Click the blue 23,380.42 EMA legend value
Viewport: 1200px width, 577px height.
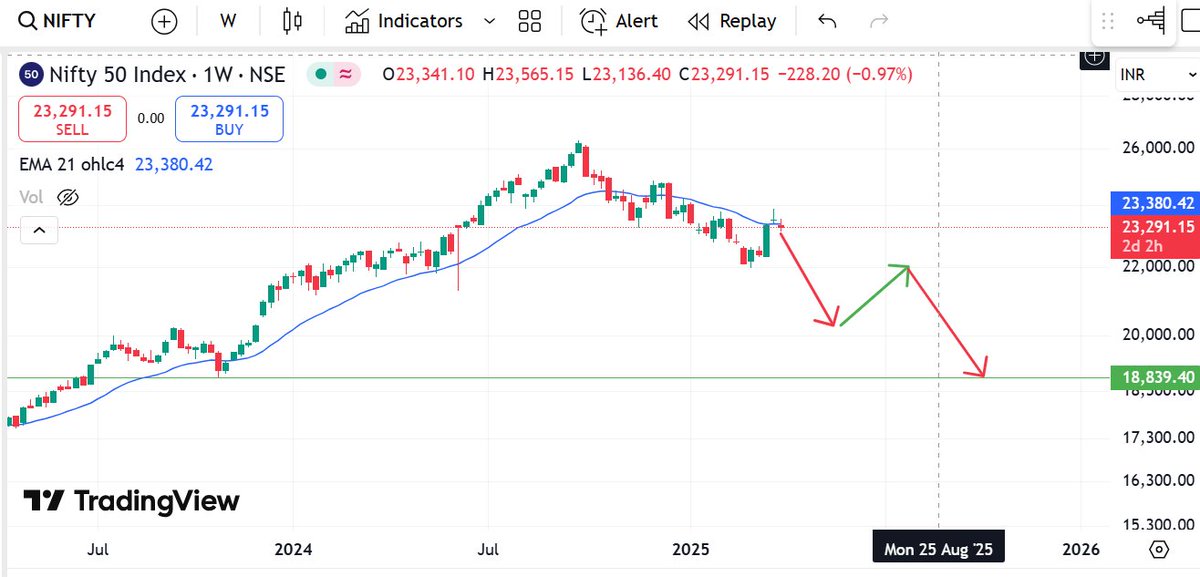(x=174, y=164)
